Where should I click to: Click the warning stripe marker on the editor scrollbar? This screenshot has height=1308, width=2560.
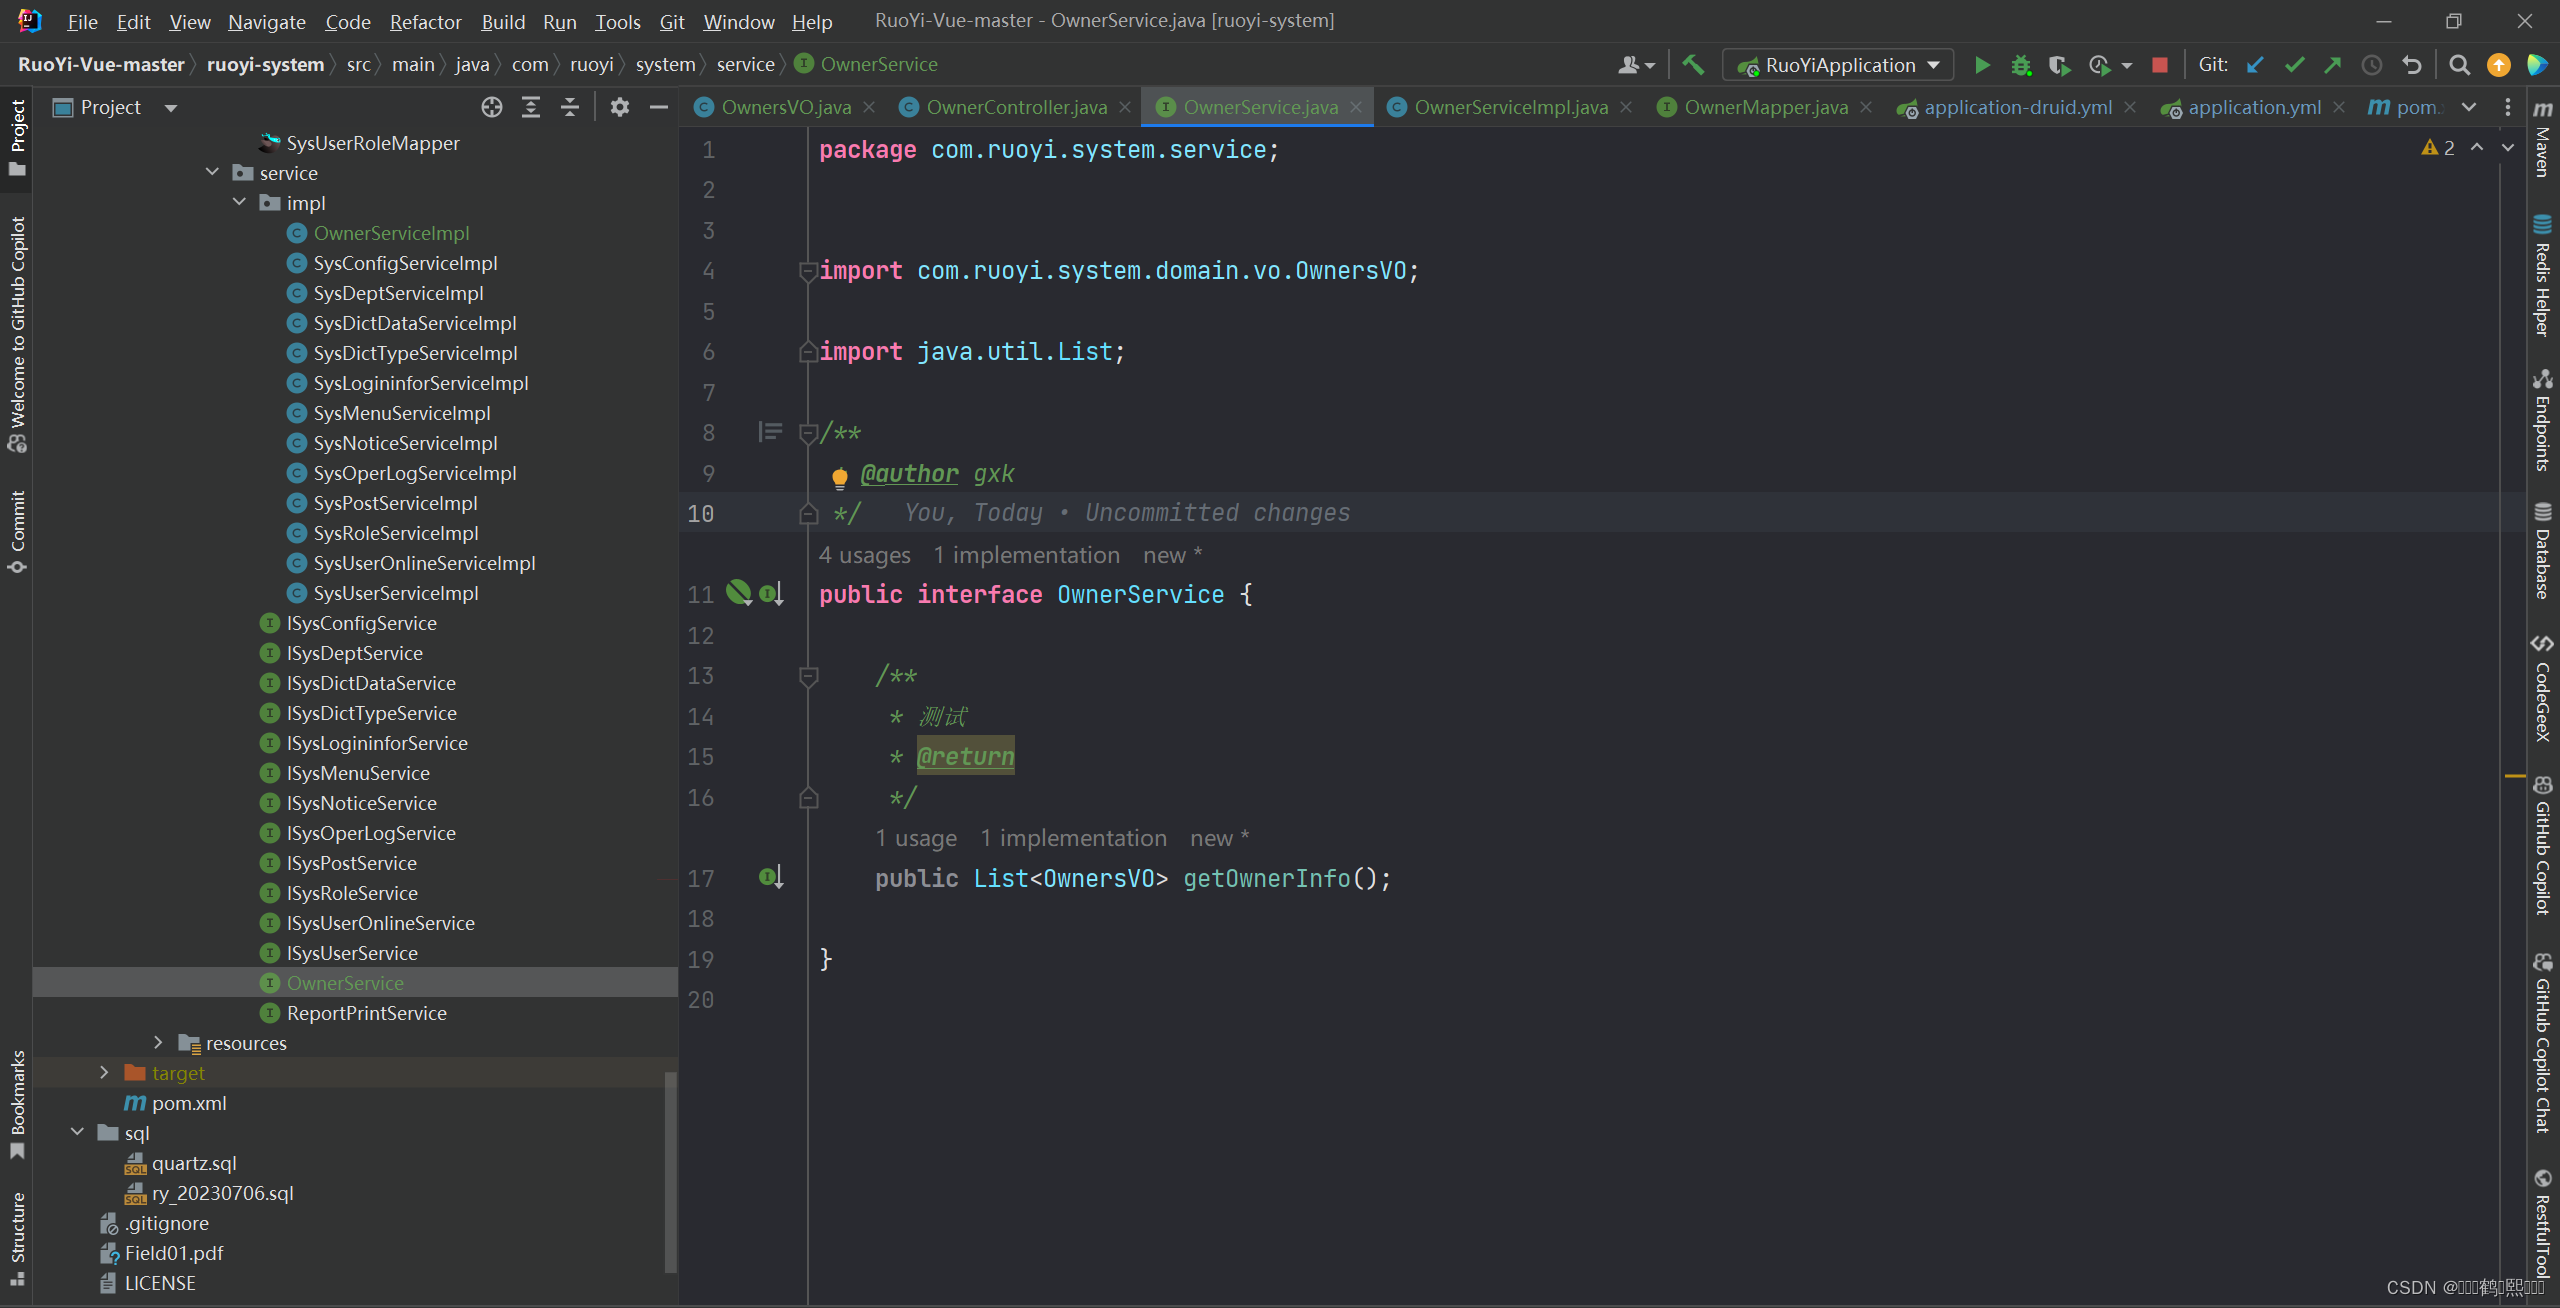[x=2515, y=775]
